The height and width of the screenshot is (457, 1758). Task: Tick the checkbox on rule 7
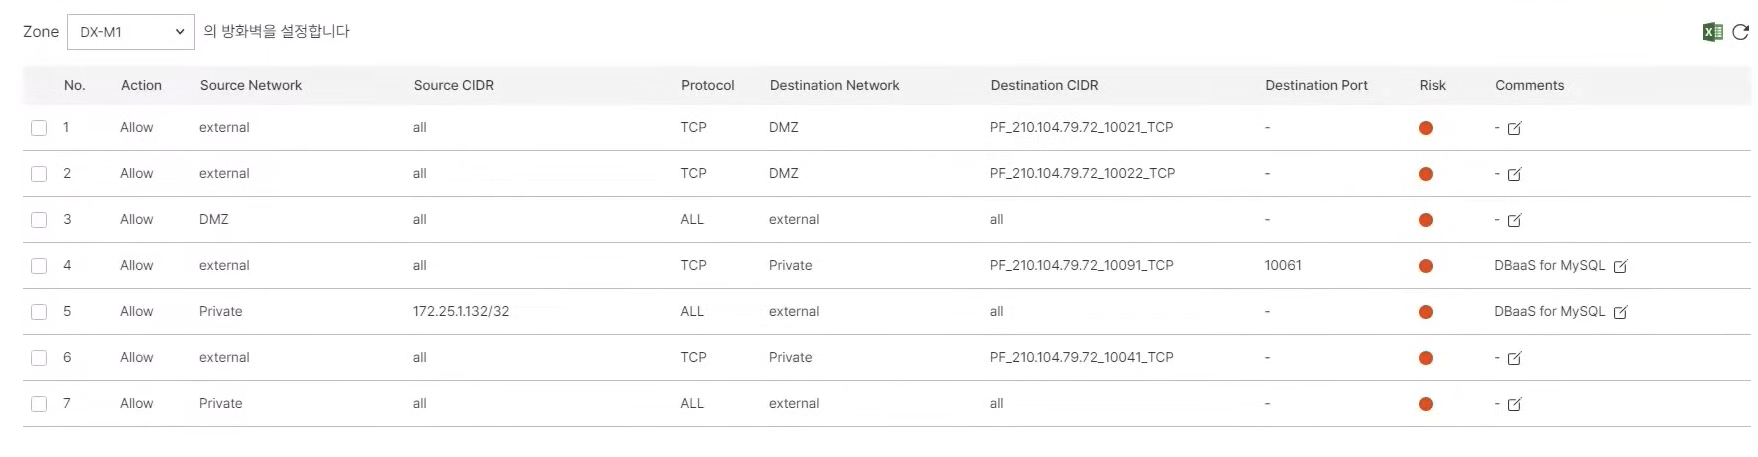pos(39,404)
